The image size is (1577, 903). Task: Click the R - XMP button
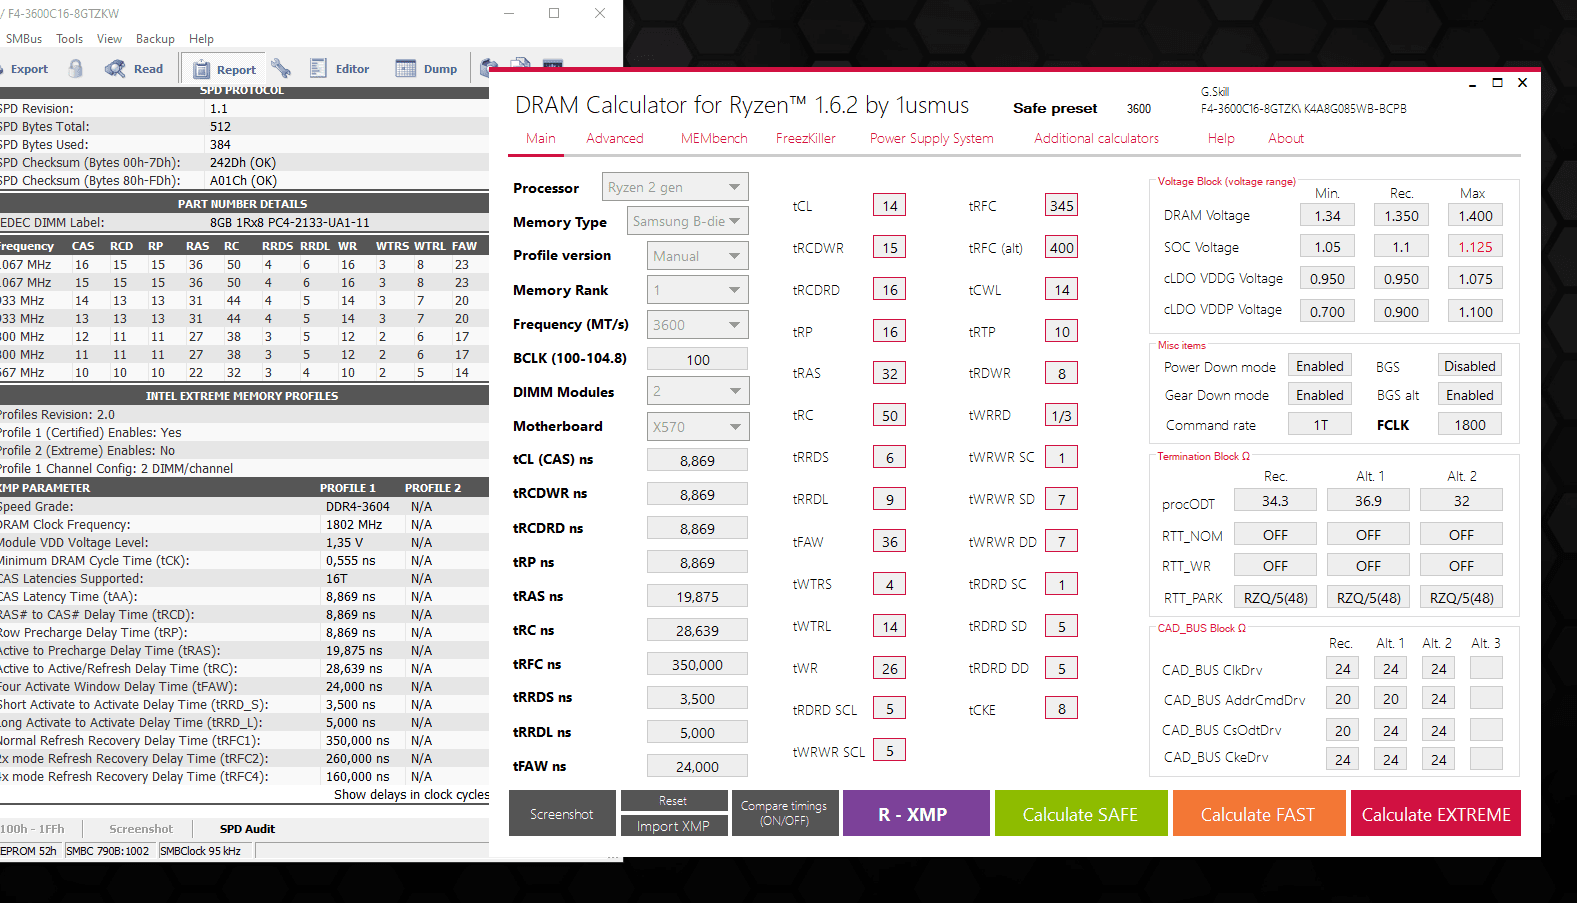tap(916, 813)
